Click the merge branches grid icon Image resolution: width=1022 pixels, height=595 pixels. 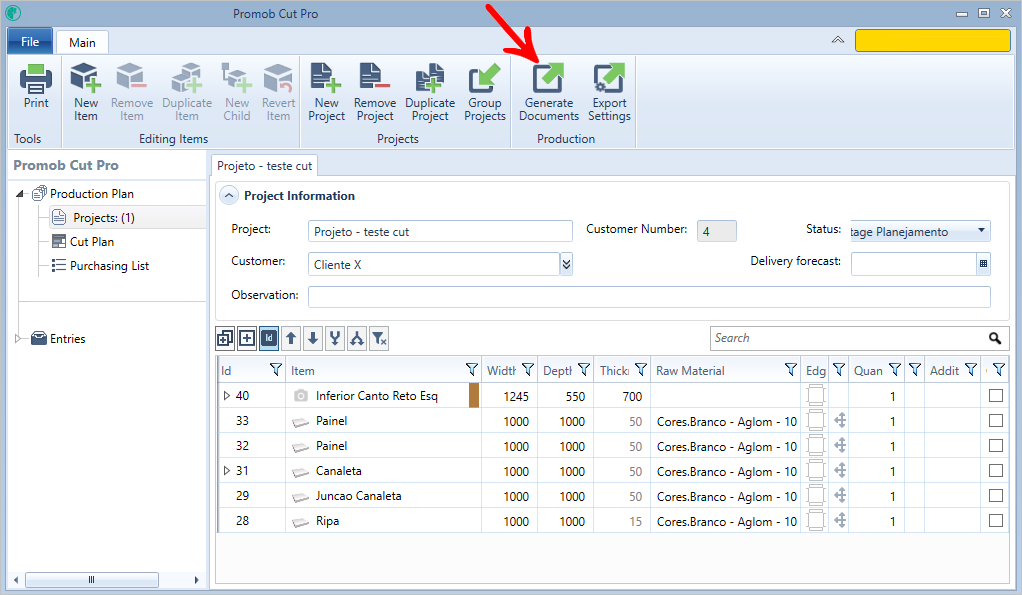(x=335, y=338)
